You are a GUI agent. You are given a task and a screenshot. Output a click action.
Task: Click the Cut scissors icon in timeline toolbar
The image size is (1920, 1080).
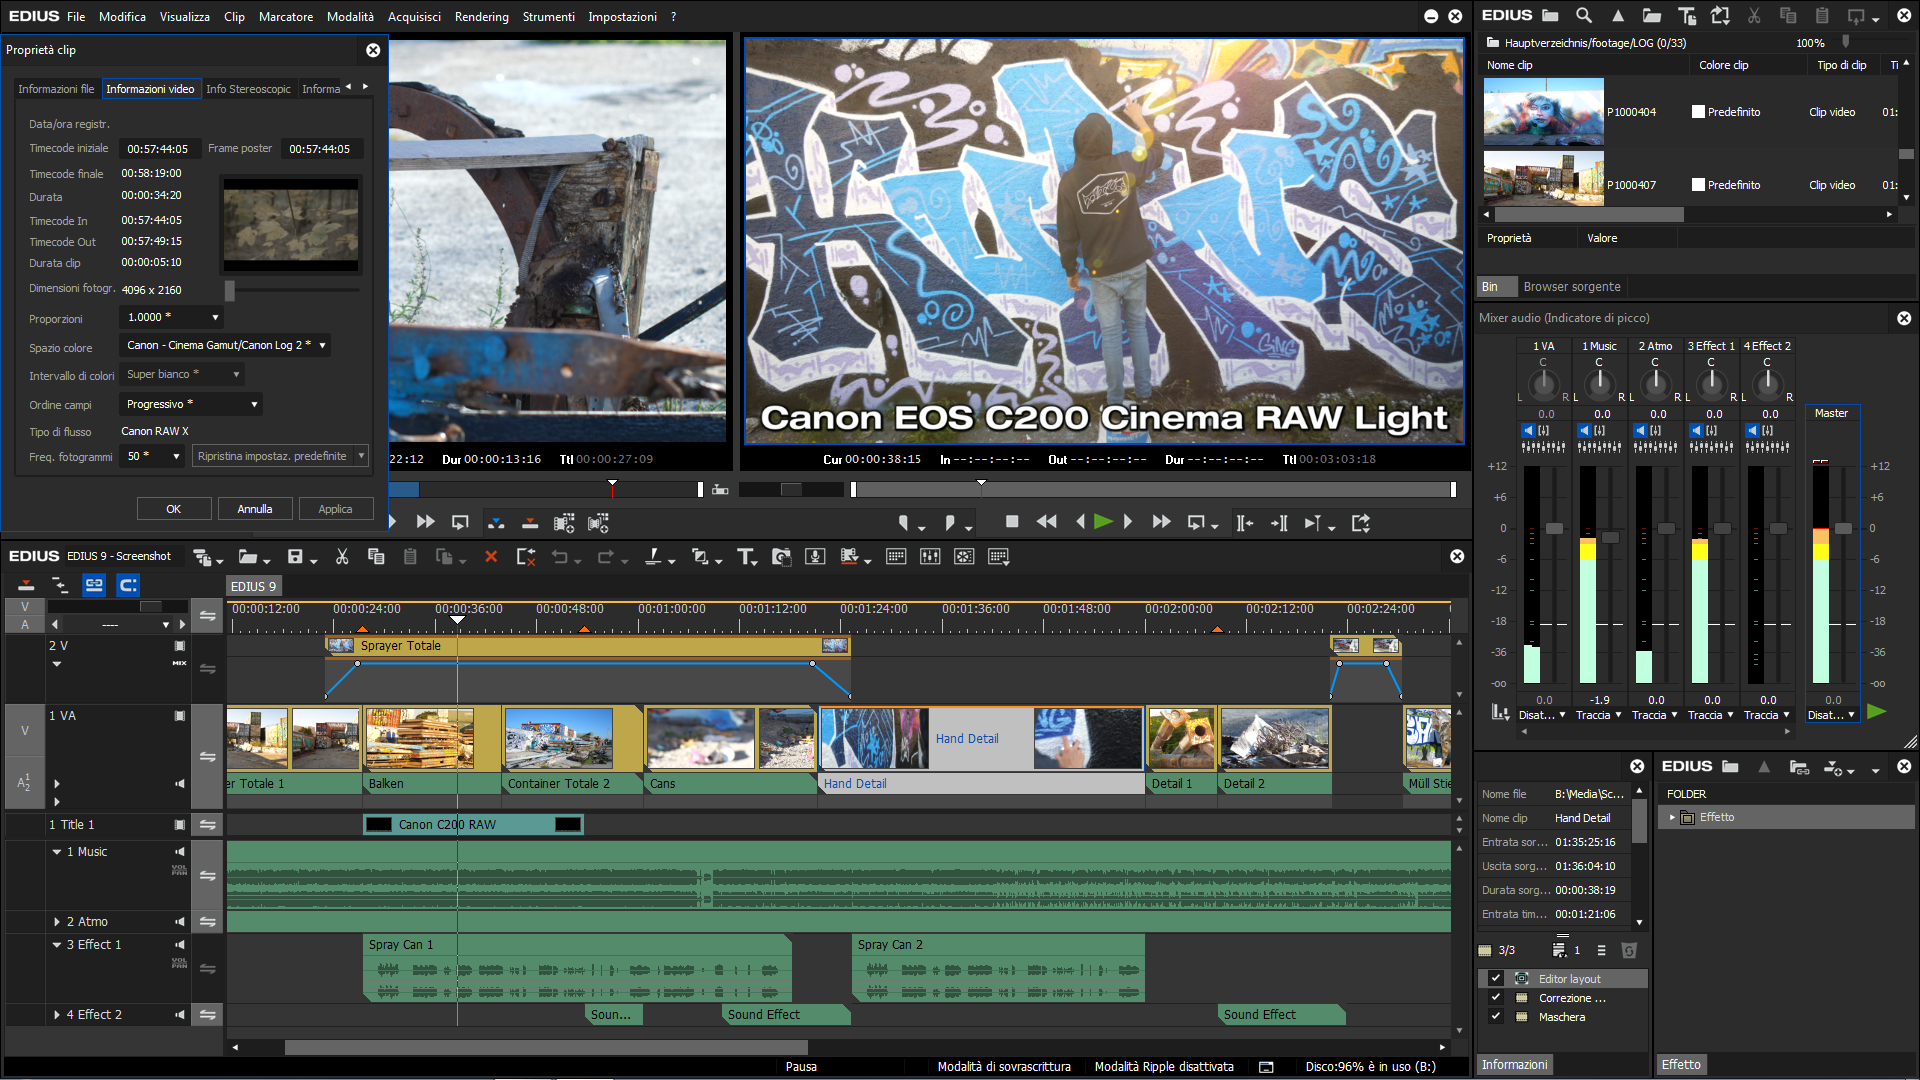click(x=342, y=557)
